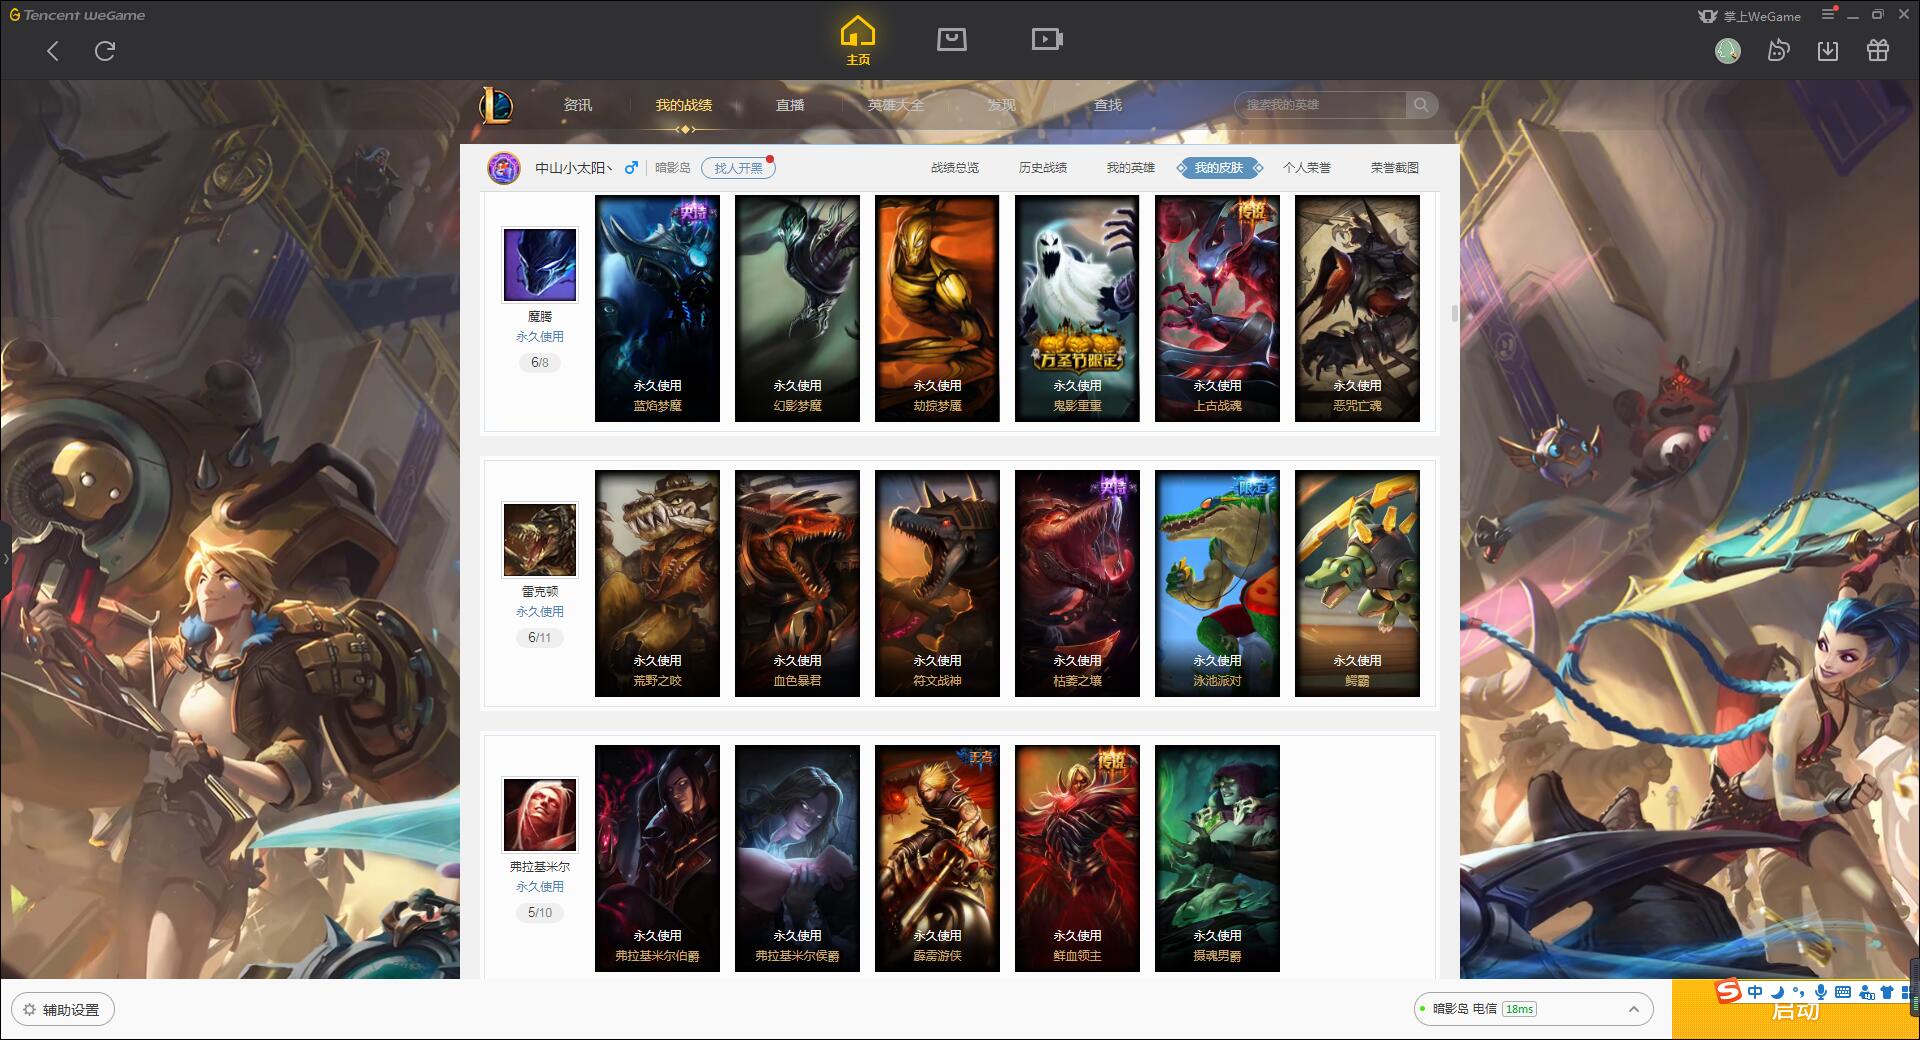Click the 辅助设置 gear button
The width and height of the screenshot is (1920, 1040).
coord(63,1010)
